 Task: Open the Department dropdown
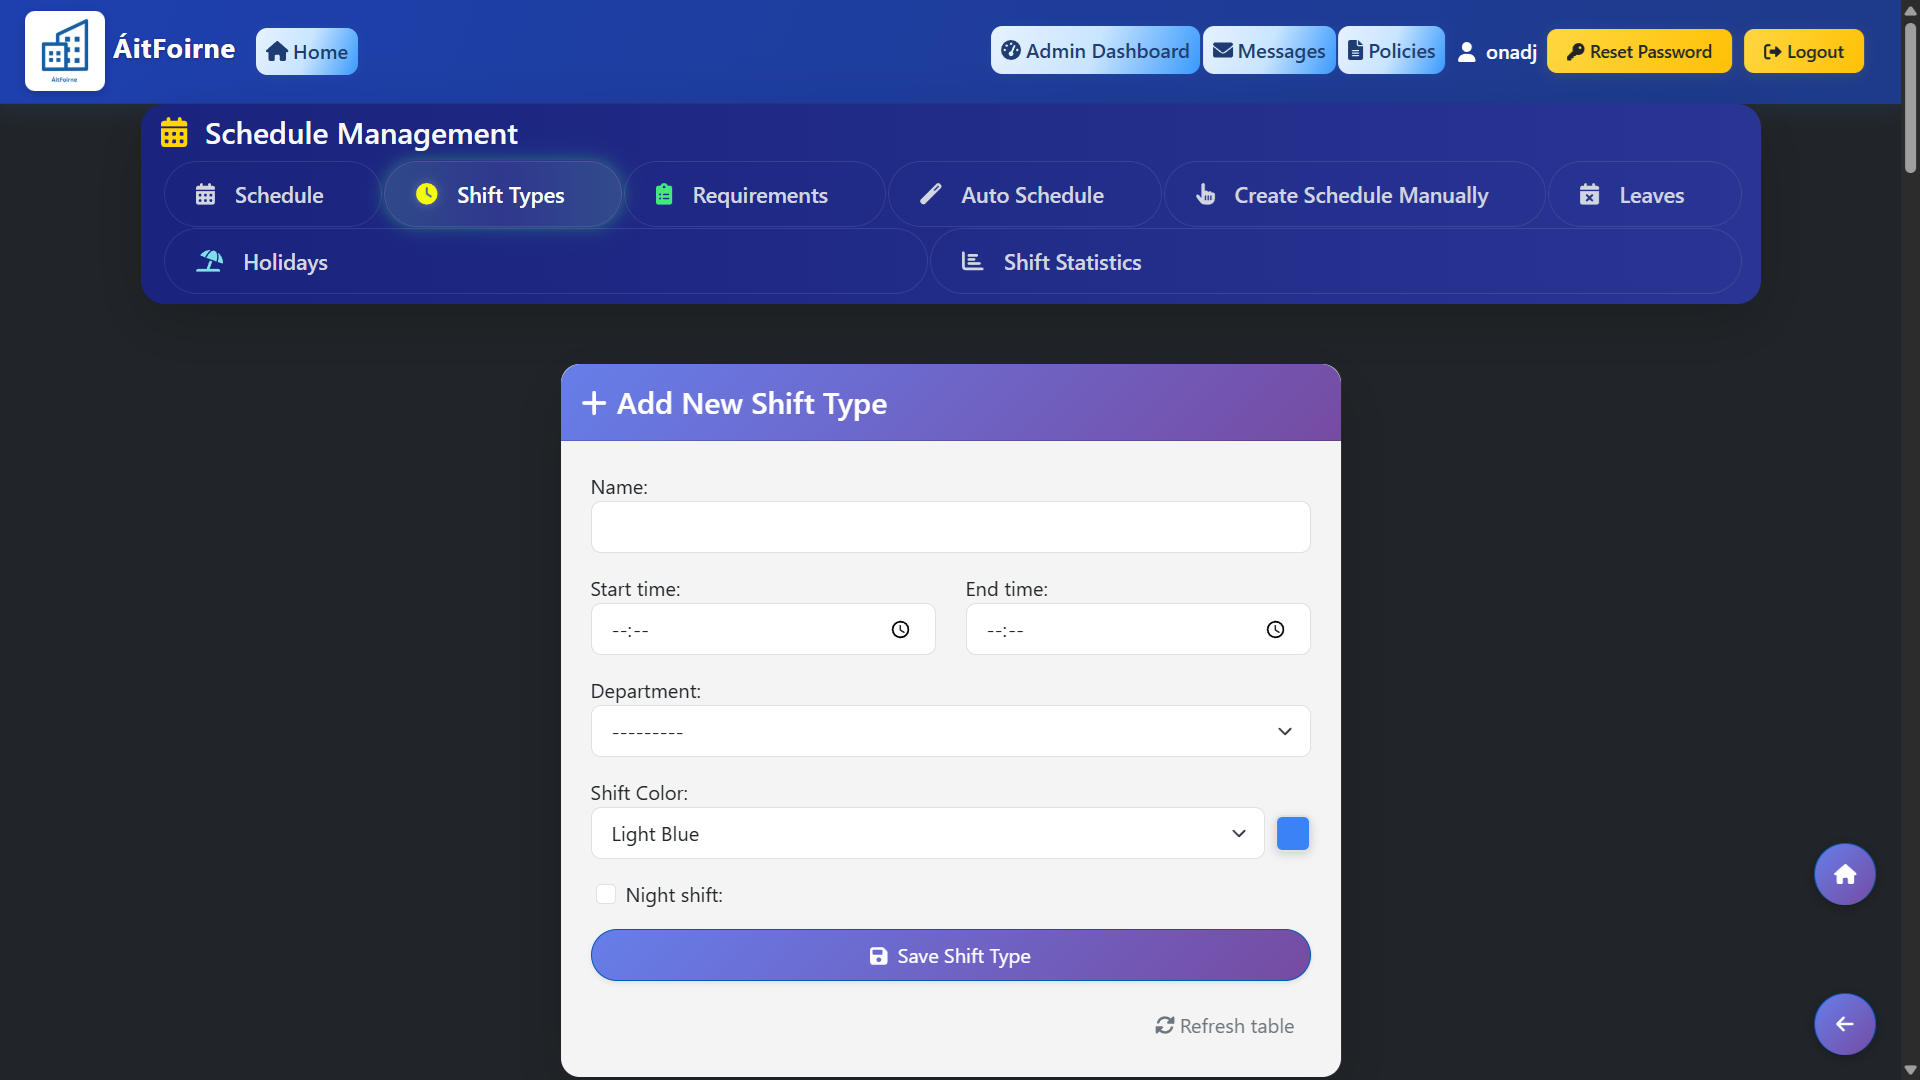click(949, 731)
